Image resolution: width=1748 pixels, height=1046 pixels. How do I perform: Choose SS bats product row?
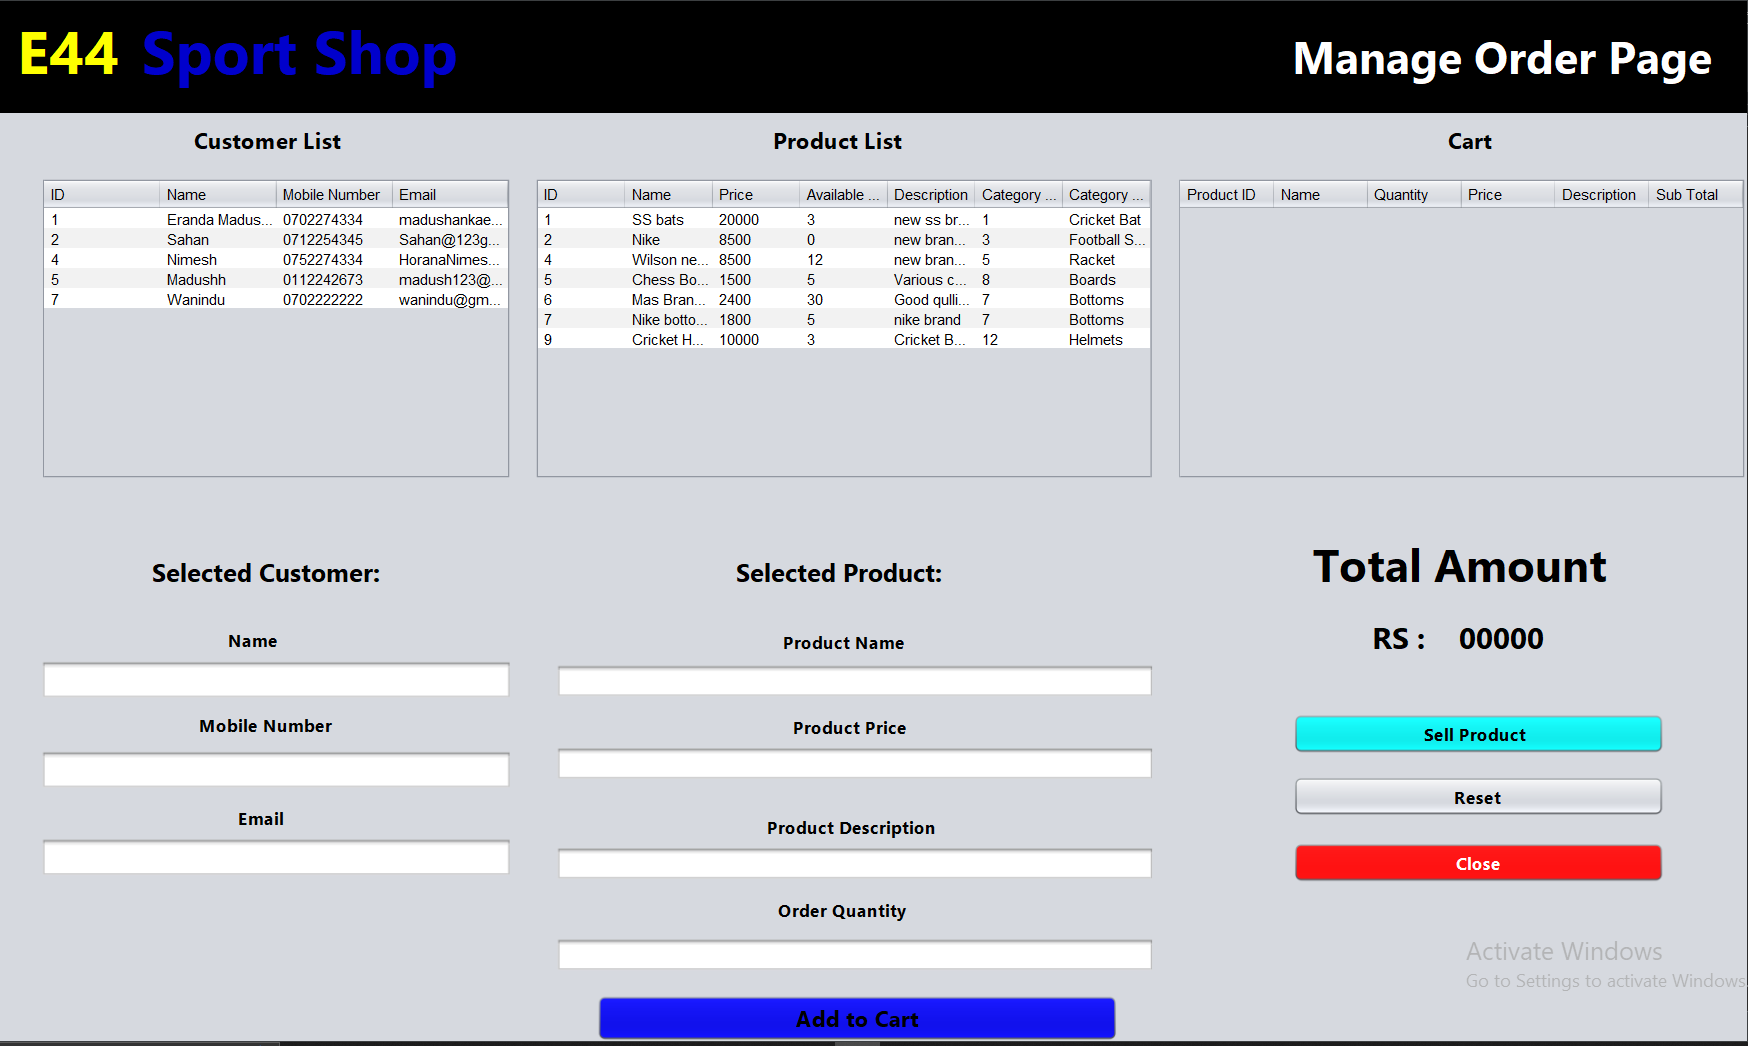click(x=657, y=220)
